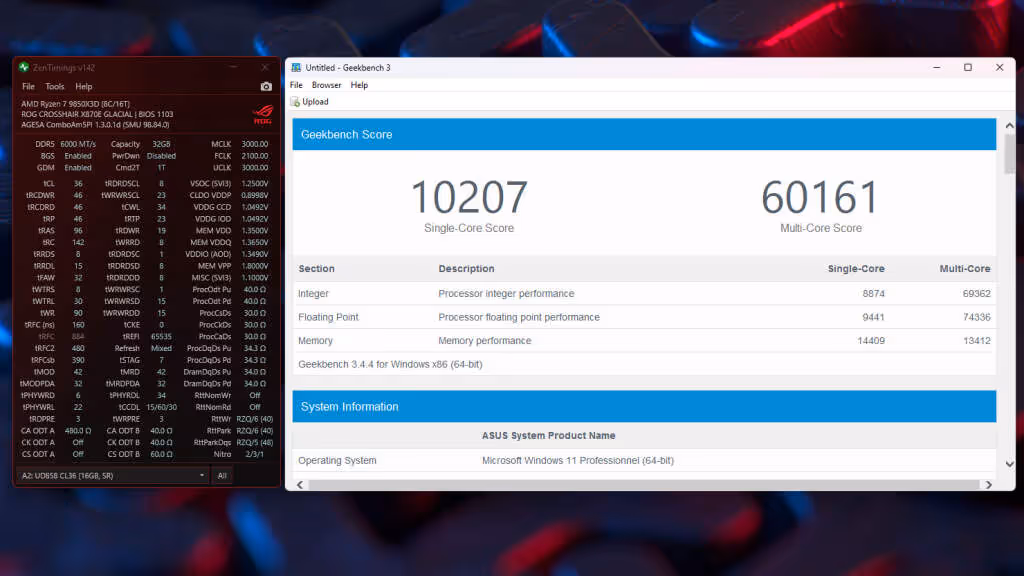The image size is (1024, 576).
Task: Click the scroll right arrow in Geekbench
Action: coord(989,485)
